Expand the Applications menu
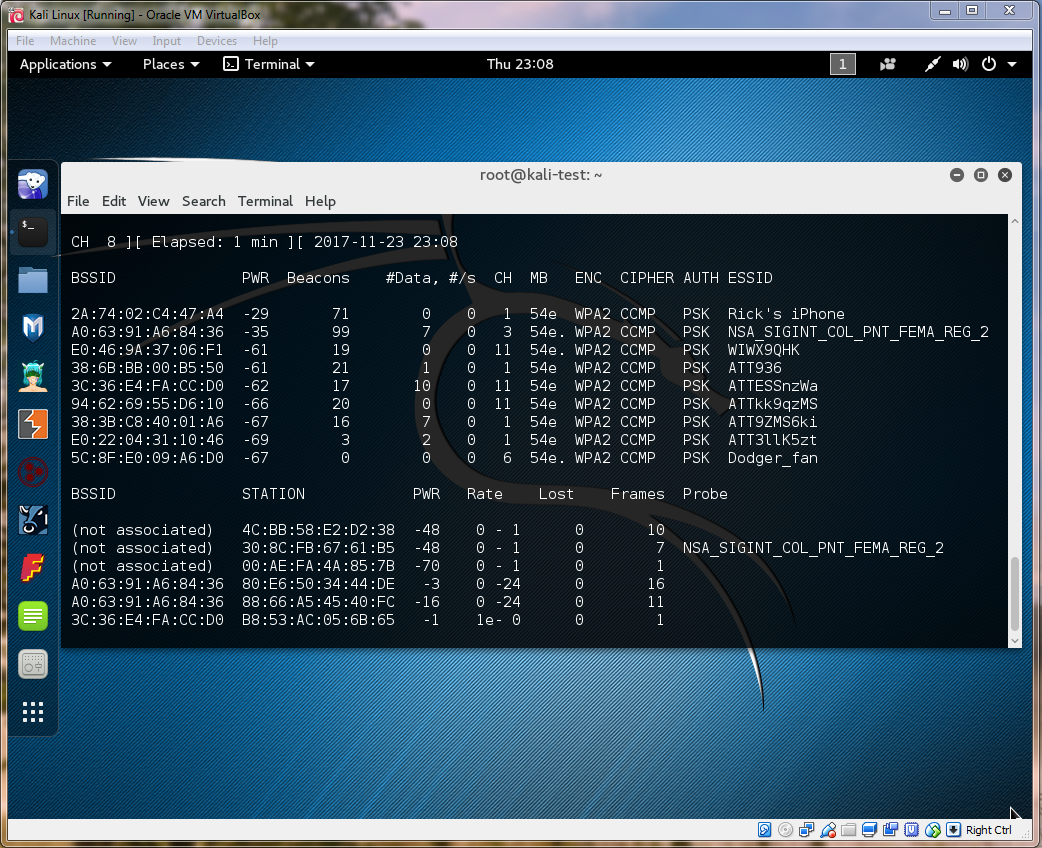The width and height of the screenshot is (1042, 848). (x=66, y=64)
